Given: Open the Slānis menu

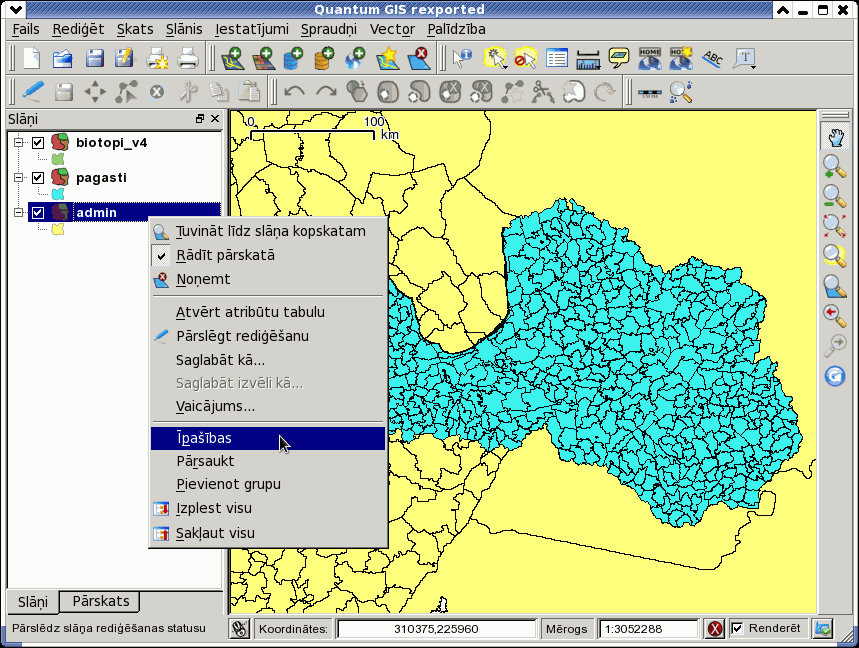Looking at the screenshot, I should point(184,29).
